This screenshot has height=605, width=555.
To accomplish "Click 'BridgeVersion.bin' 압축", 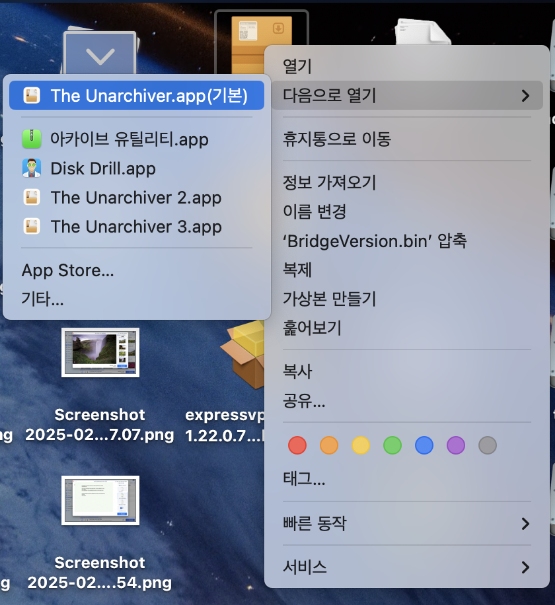I will click(407, 241).
